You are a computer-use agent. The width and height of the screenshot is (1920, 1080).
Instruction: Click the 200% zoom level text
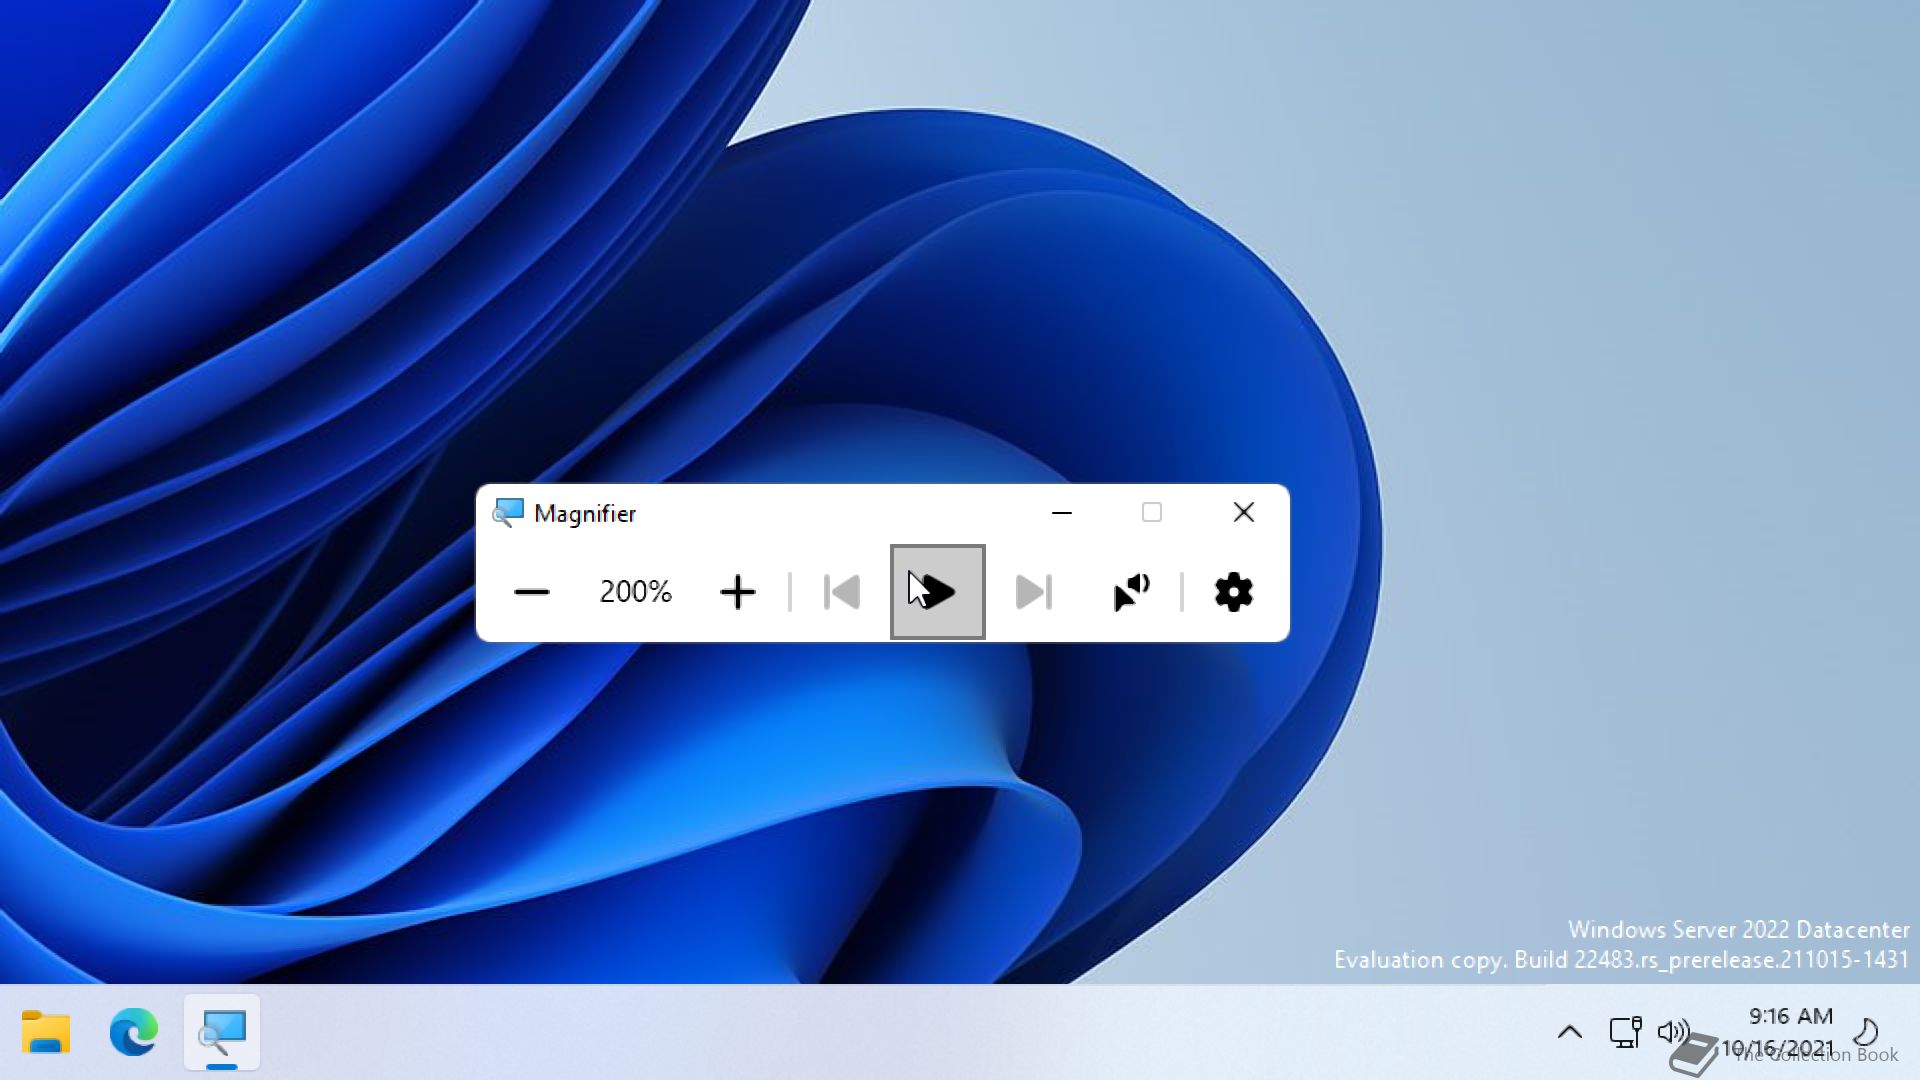(635, 592)
